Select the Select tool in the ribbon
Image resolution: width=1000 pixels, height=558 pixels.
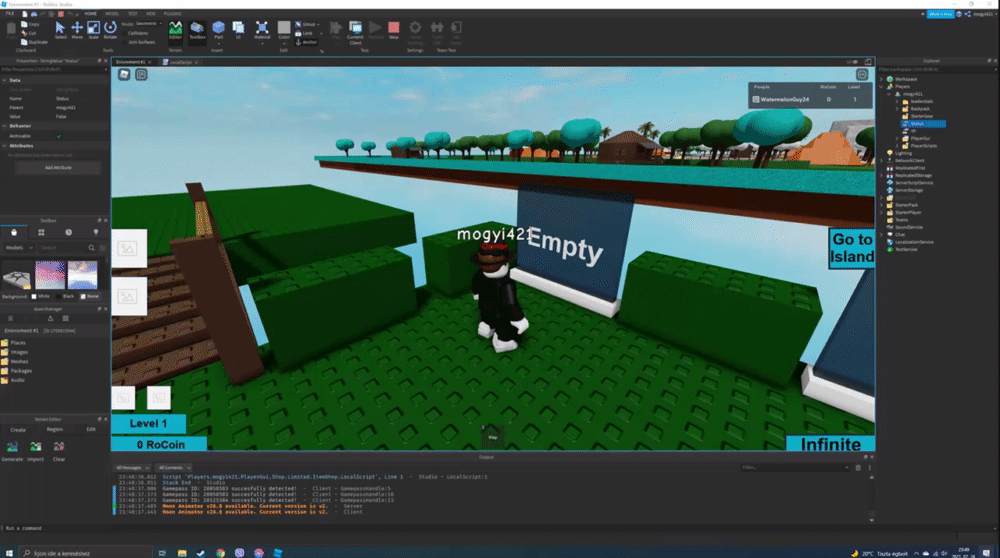tap(60, 30)
